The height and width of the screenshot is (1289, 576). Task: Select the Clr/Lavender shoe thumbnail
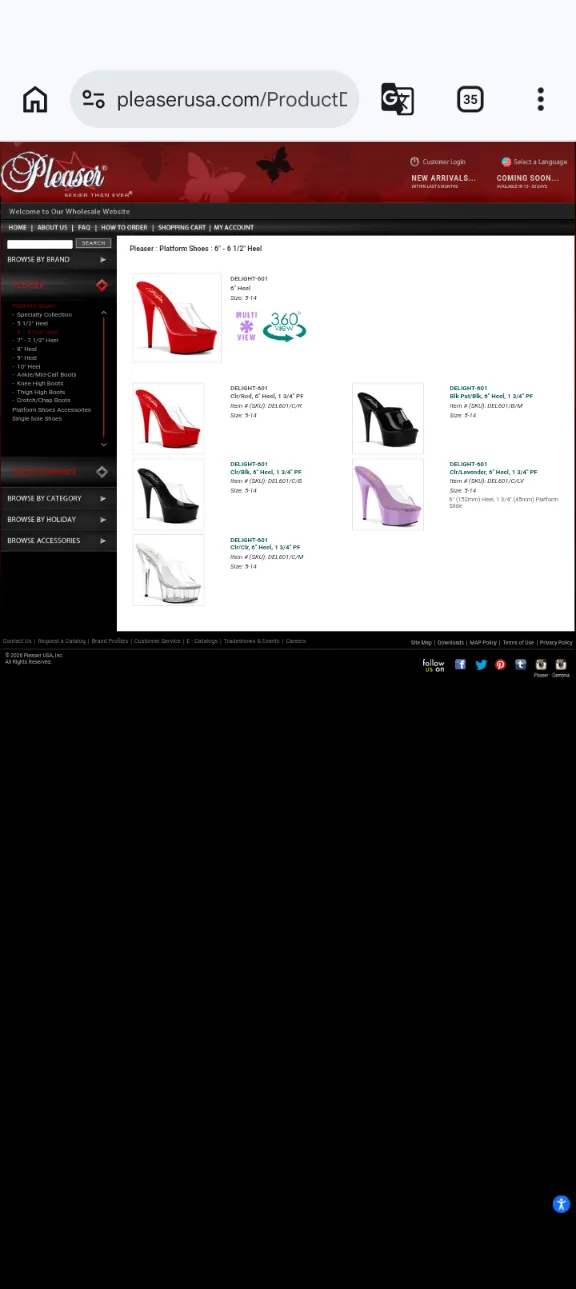click(x=388, y=494)
